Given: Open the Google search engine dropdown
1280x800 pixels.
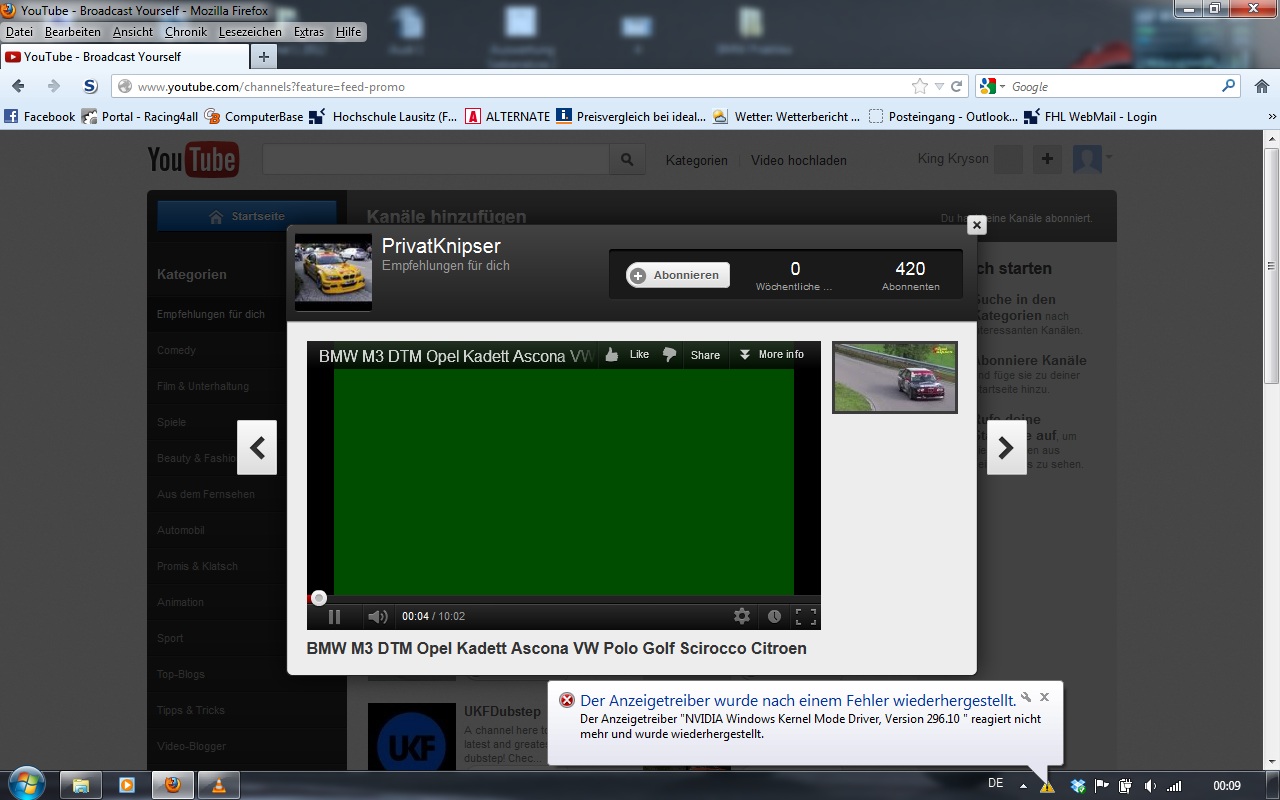Looking at the screenshot, I should (x=991, y=87).
